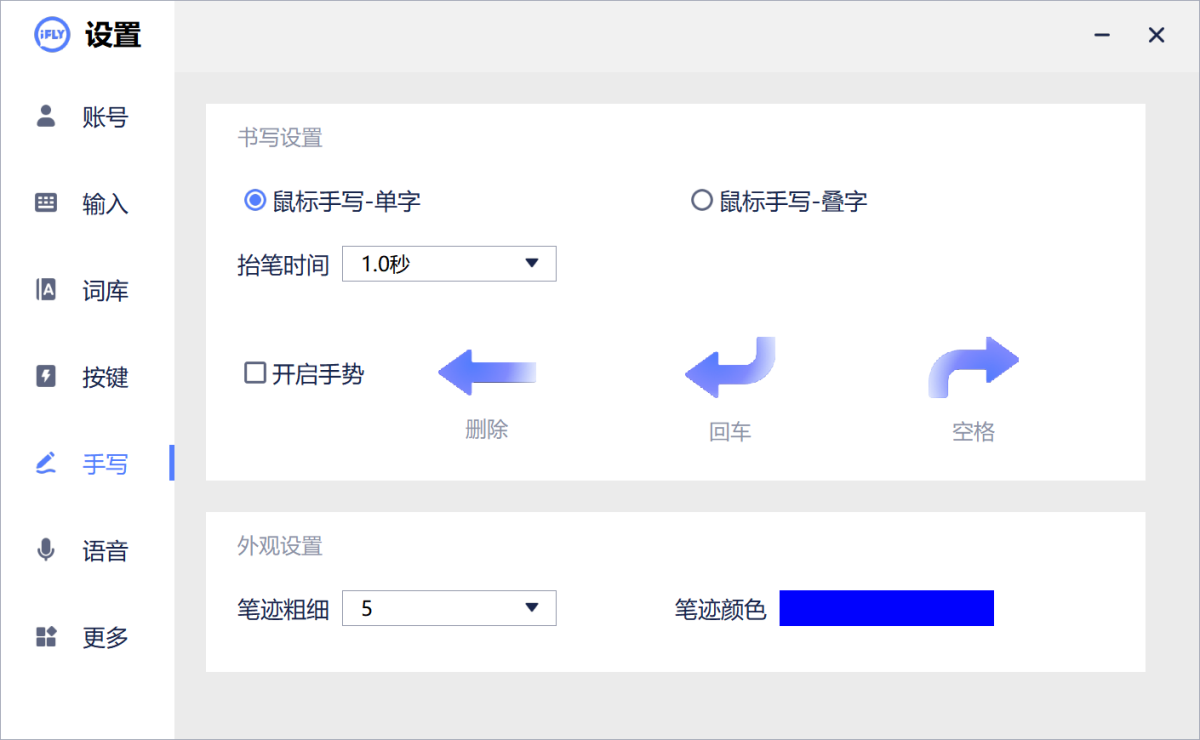
Task: Open the 输入 input settings icon
Action: [x=46, y=203]
